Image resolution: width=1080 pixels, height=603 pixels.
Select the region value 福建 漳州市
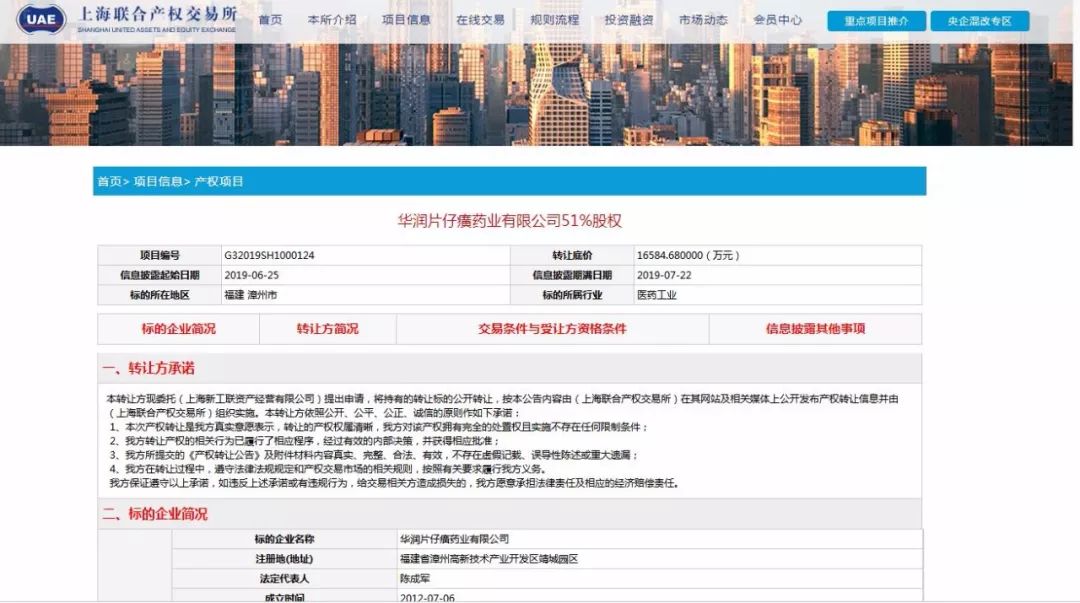[x=250, y=295]
